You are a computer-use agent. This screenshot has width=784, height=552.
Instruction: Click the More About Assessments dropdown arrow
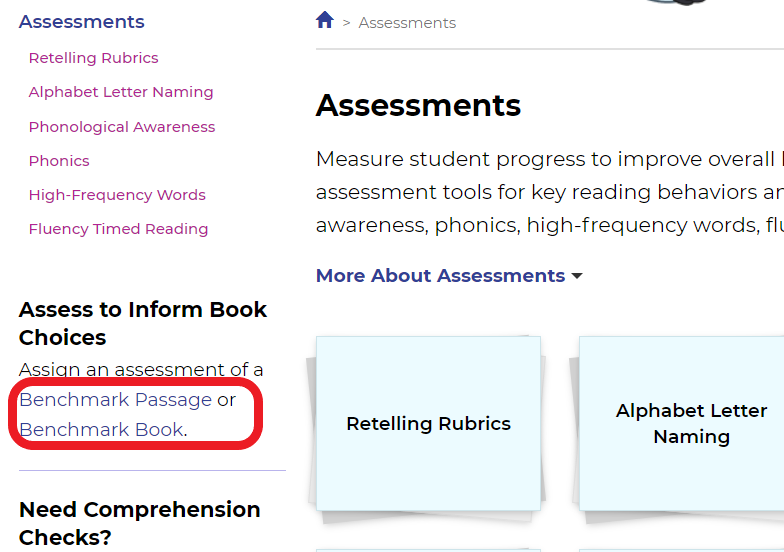[576, 276]
